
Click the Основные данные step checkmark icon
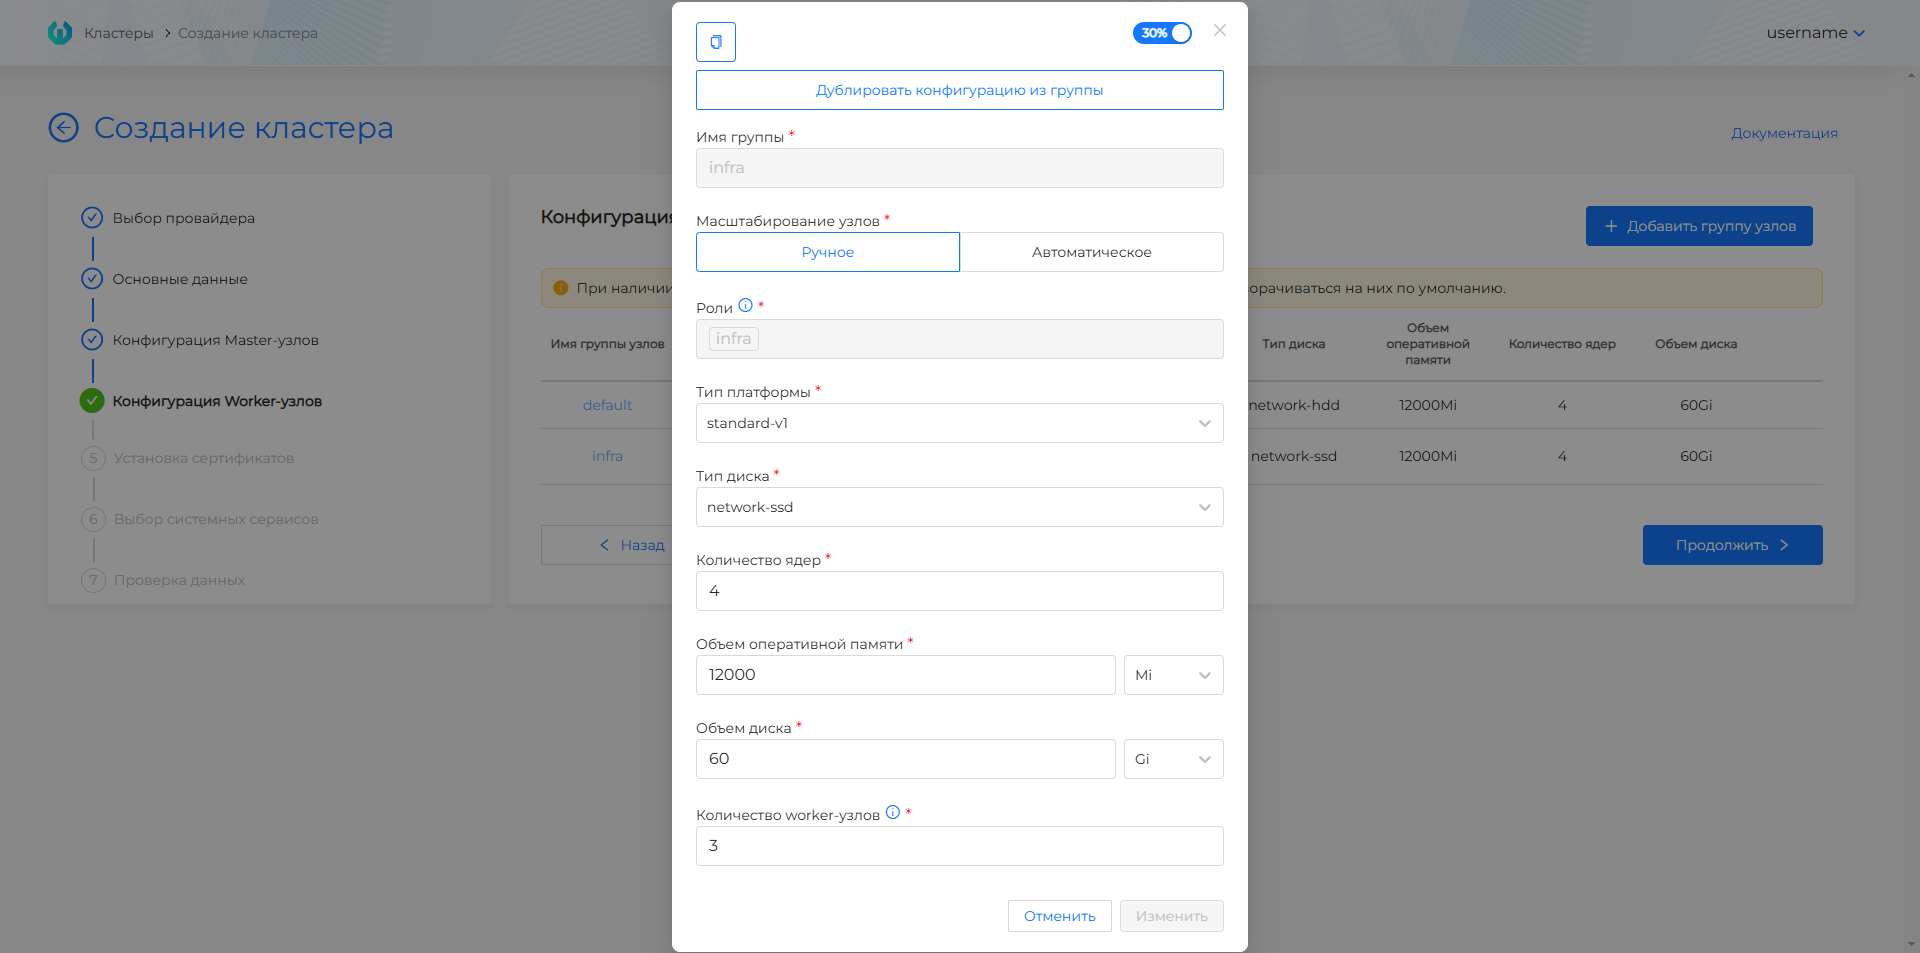coord(92,279)
